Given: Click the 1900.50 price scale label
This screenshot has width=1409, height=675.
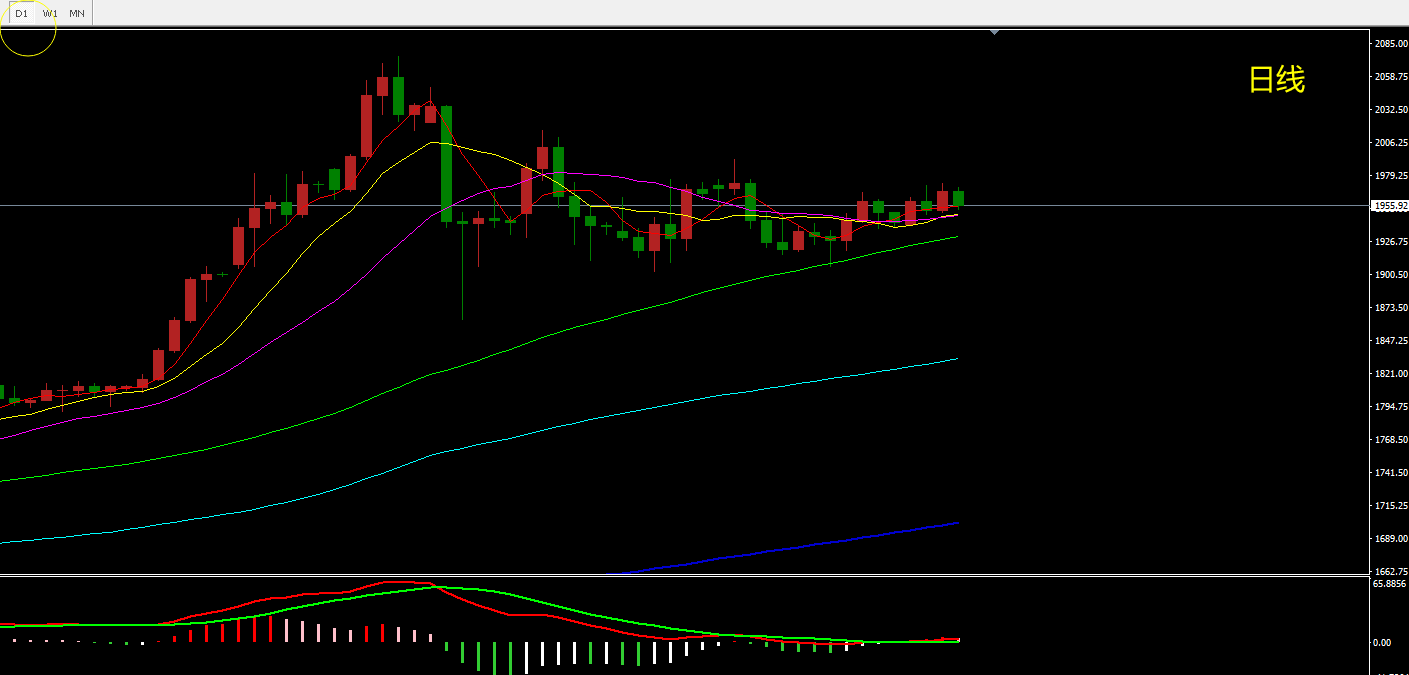Looking at the screenshot, I should pos(1391,275).
